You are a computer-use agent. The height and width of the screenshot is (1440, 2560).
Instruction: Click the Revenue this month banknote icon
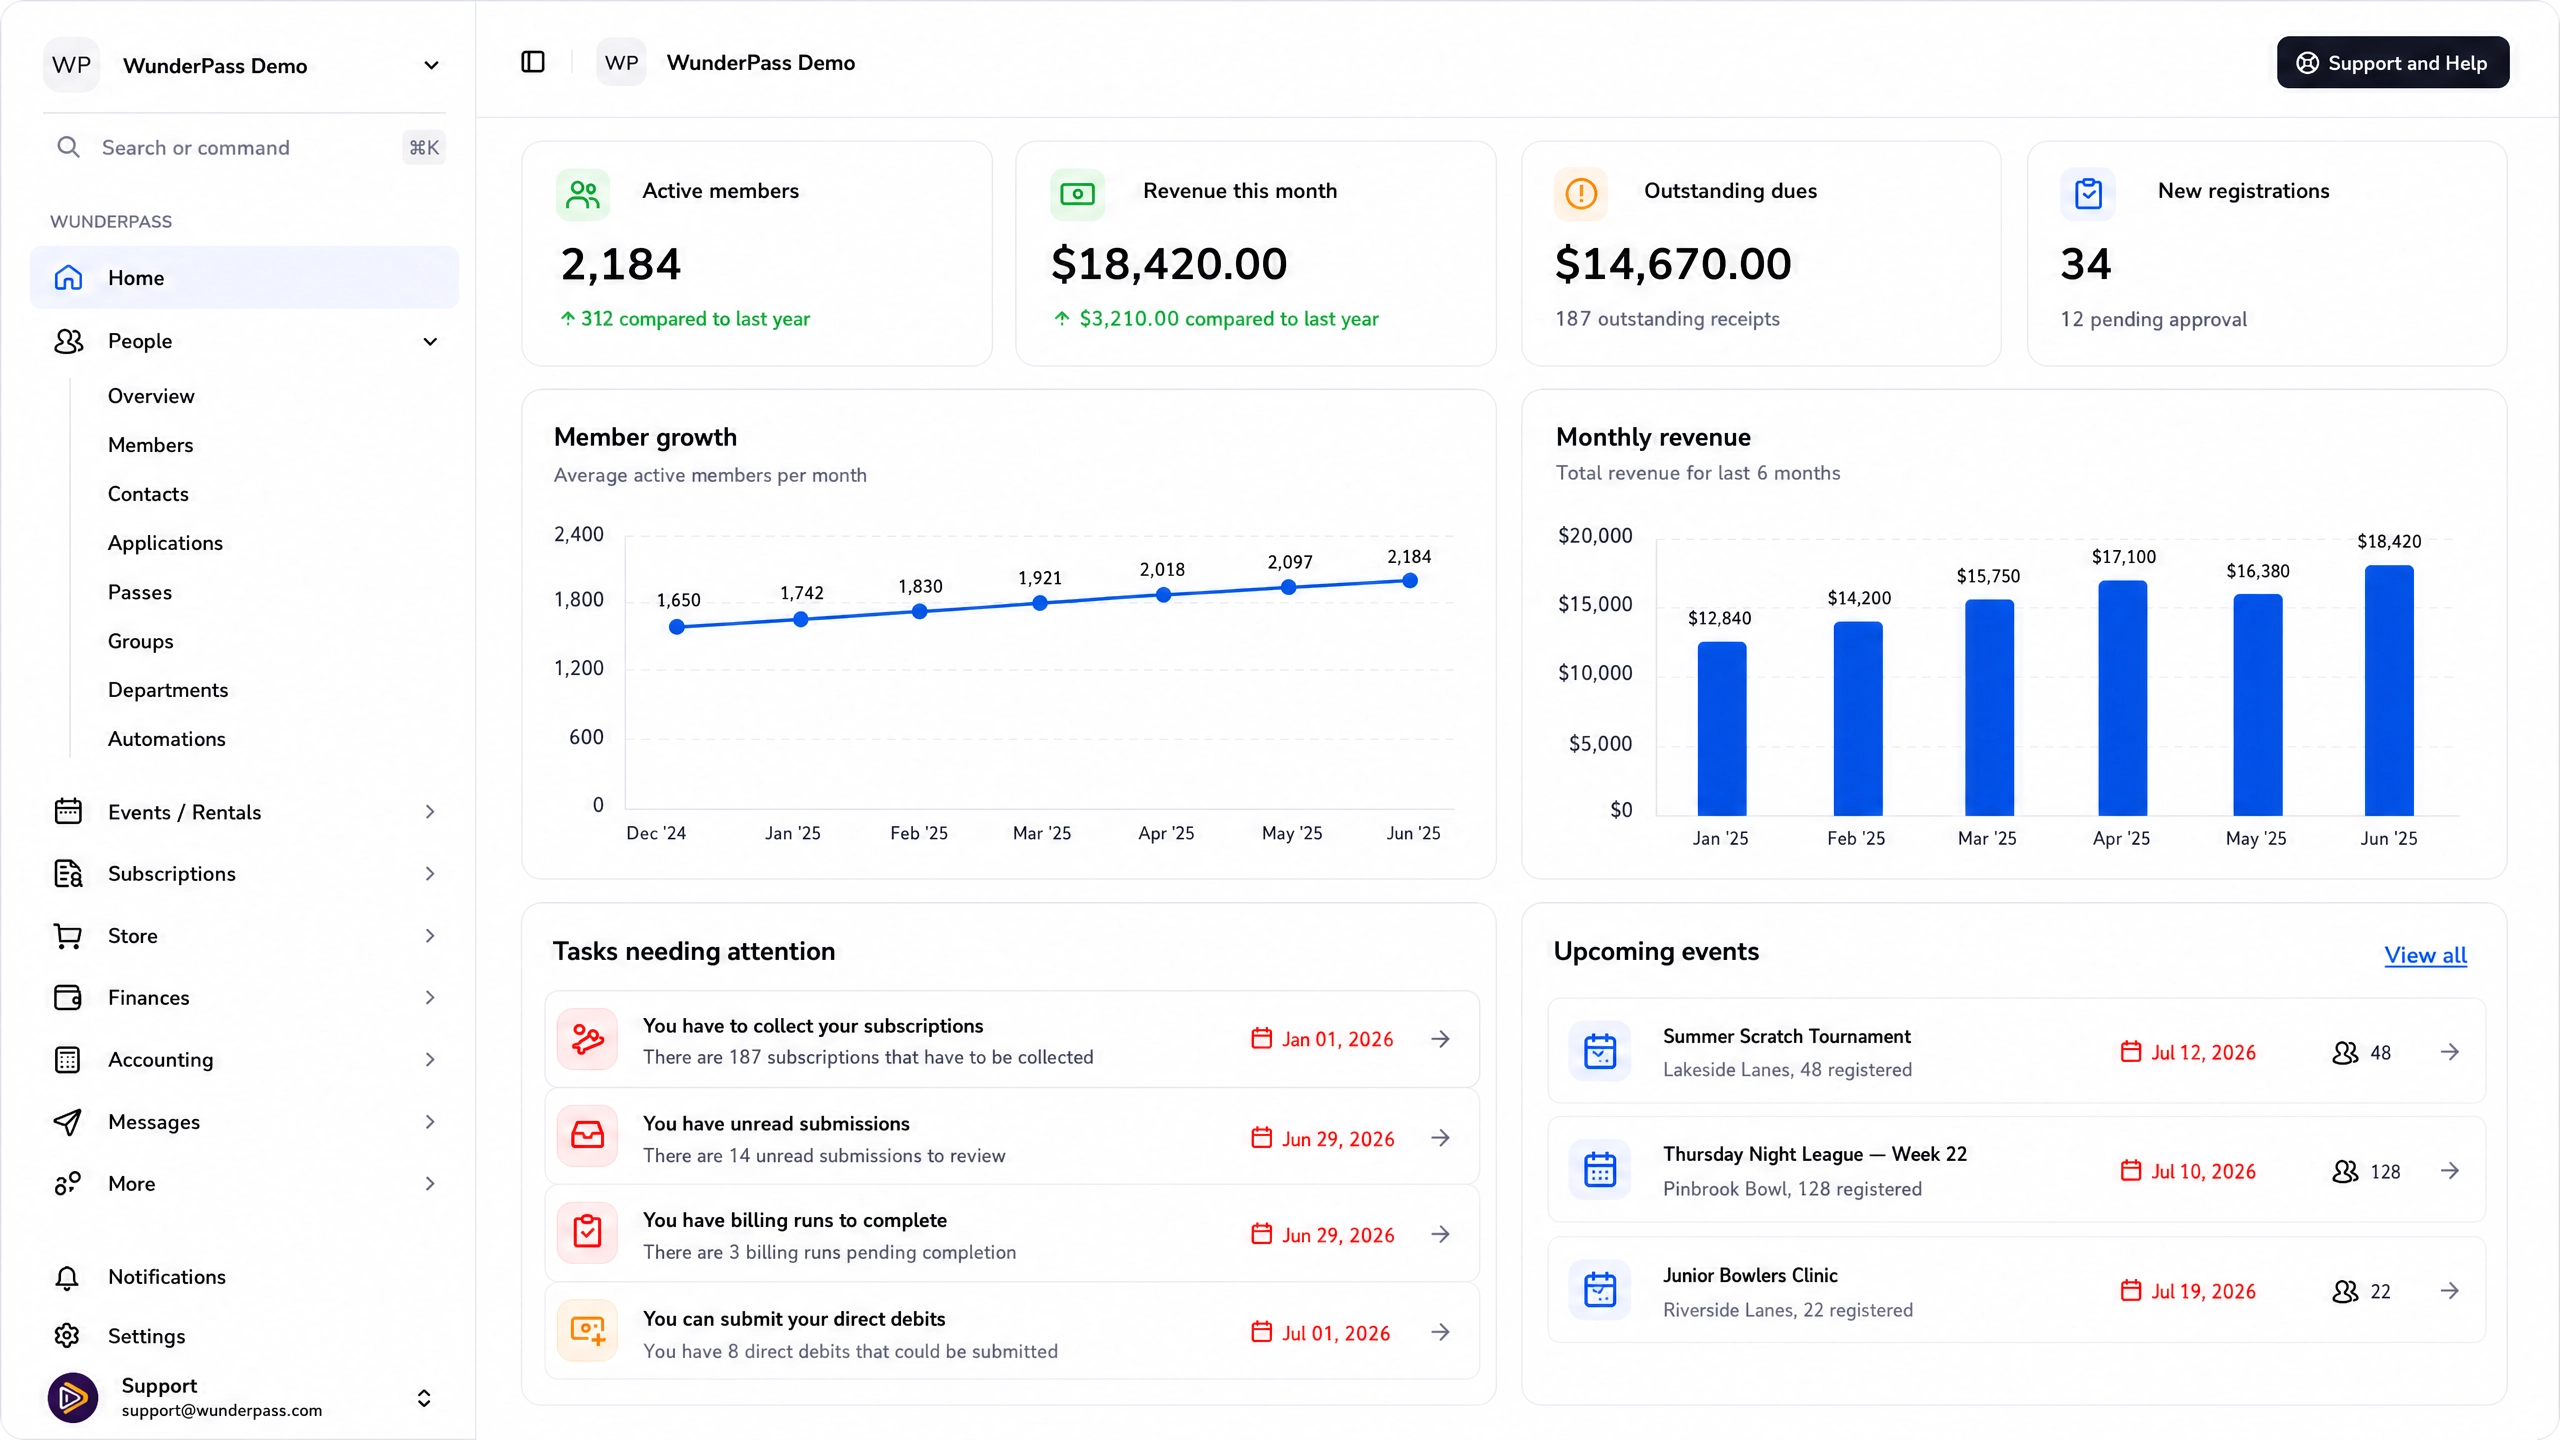click(1077, 193)
